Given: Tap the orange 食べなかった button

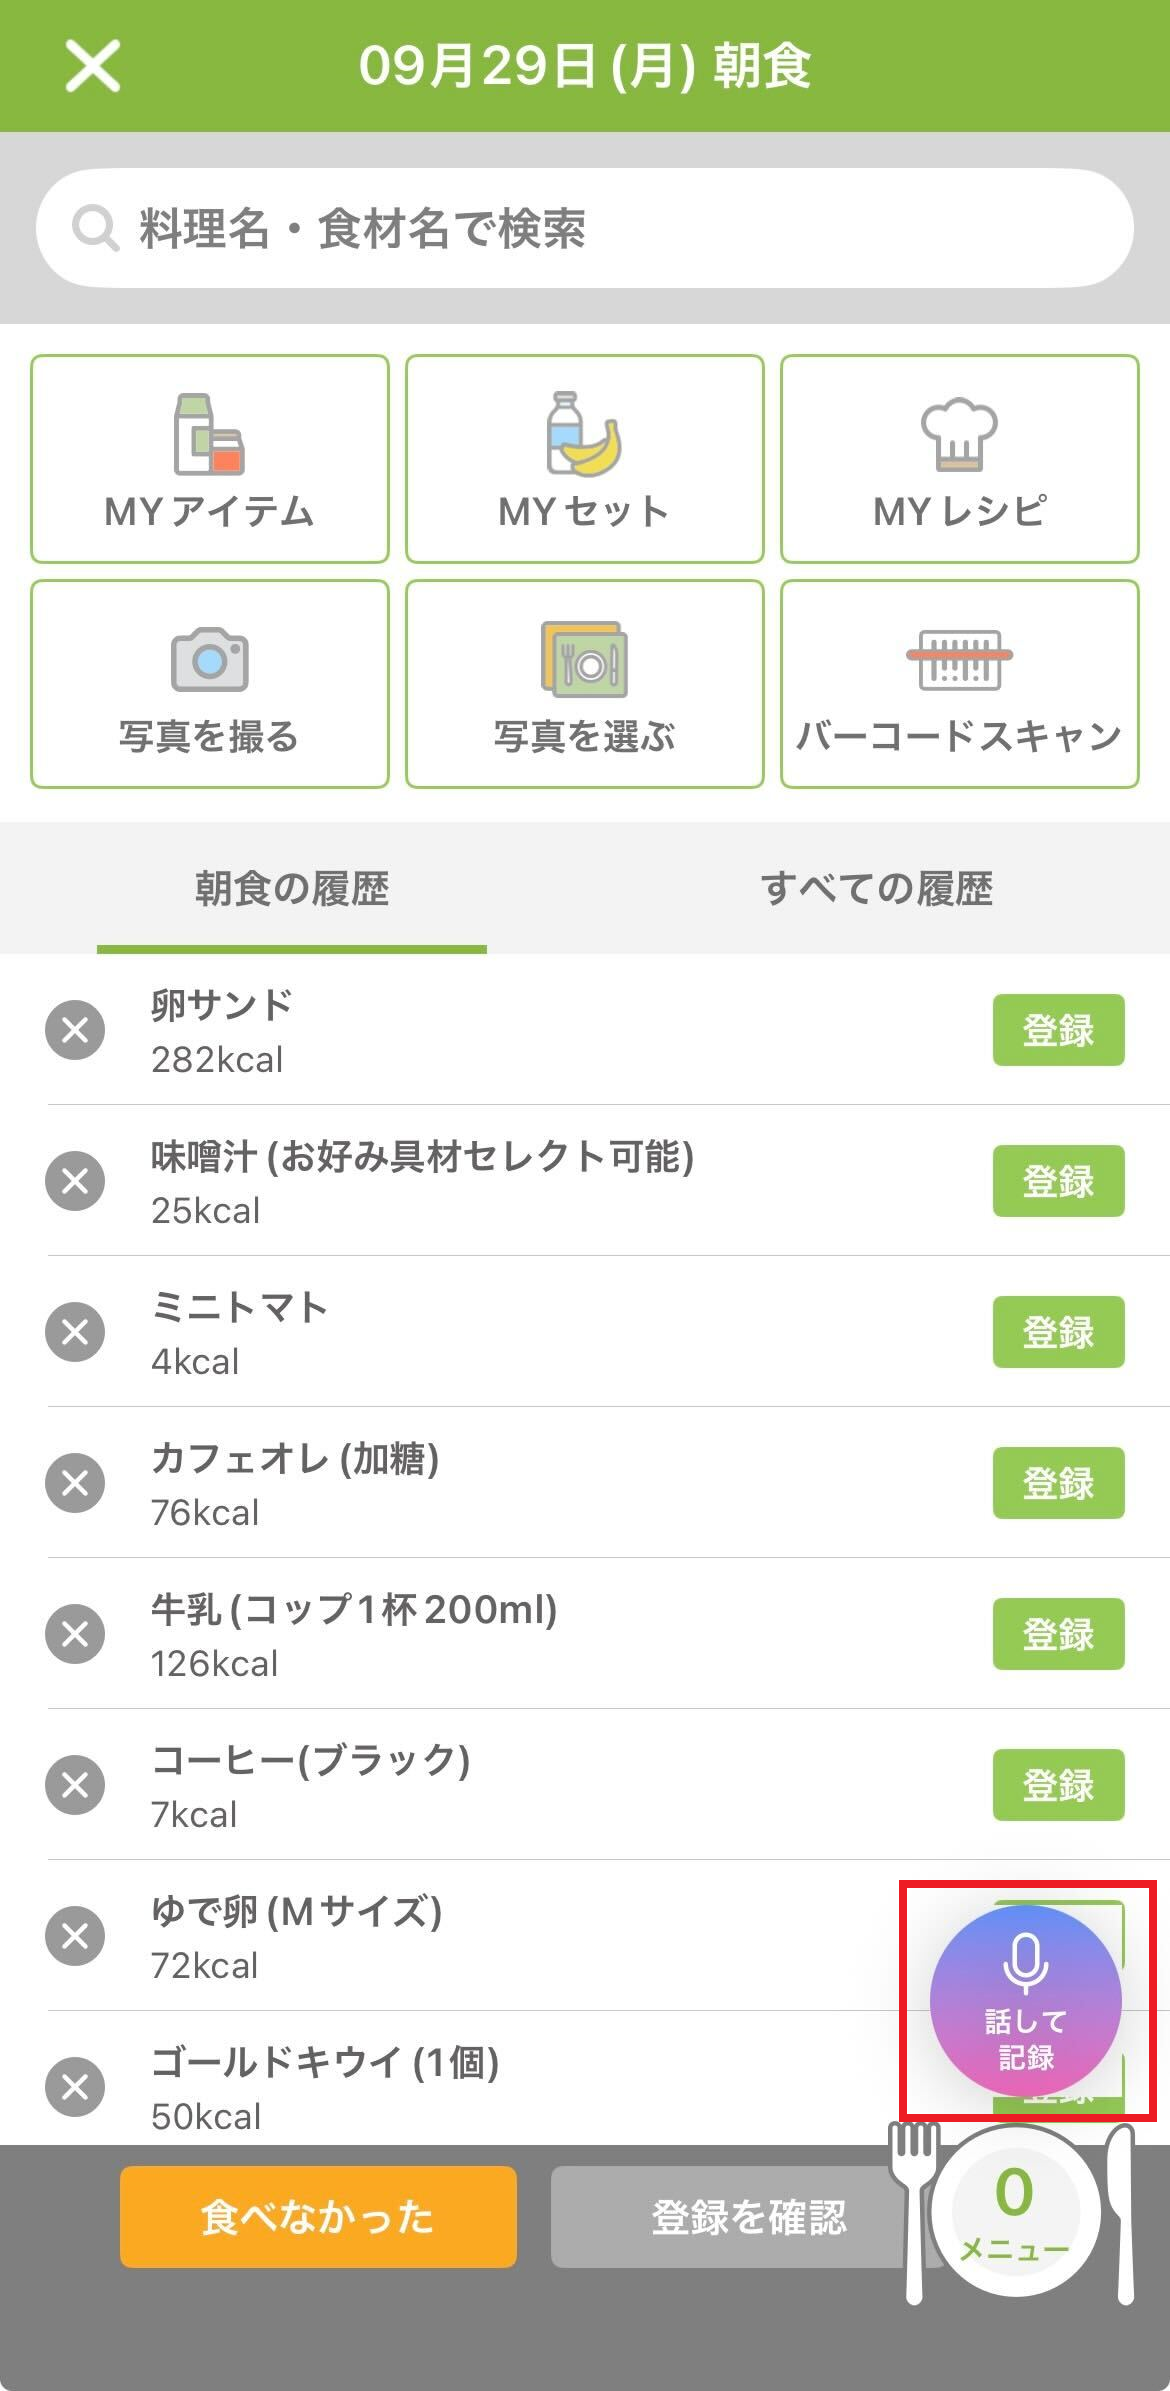Looking at the screenshot, I should pyautogui.click(x=318, y=2217).
